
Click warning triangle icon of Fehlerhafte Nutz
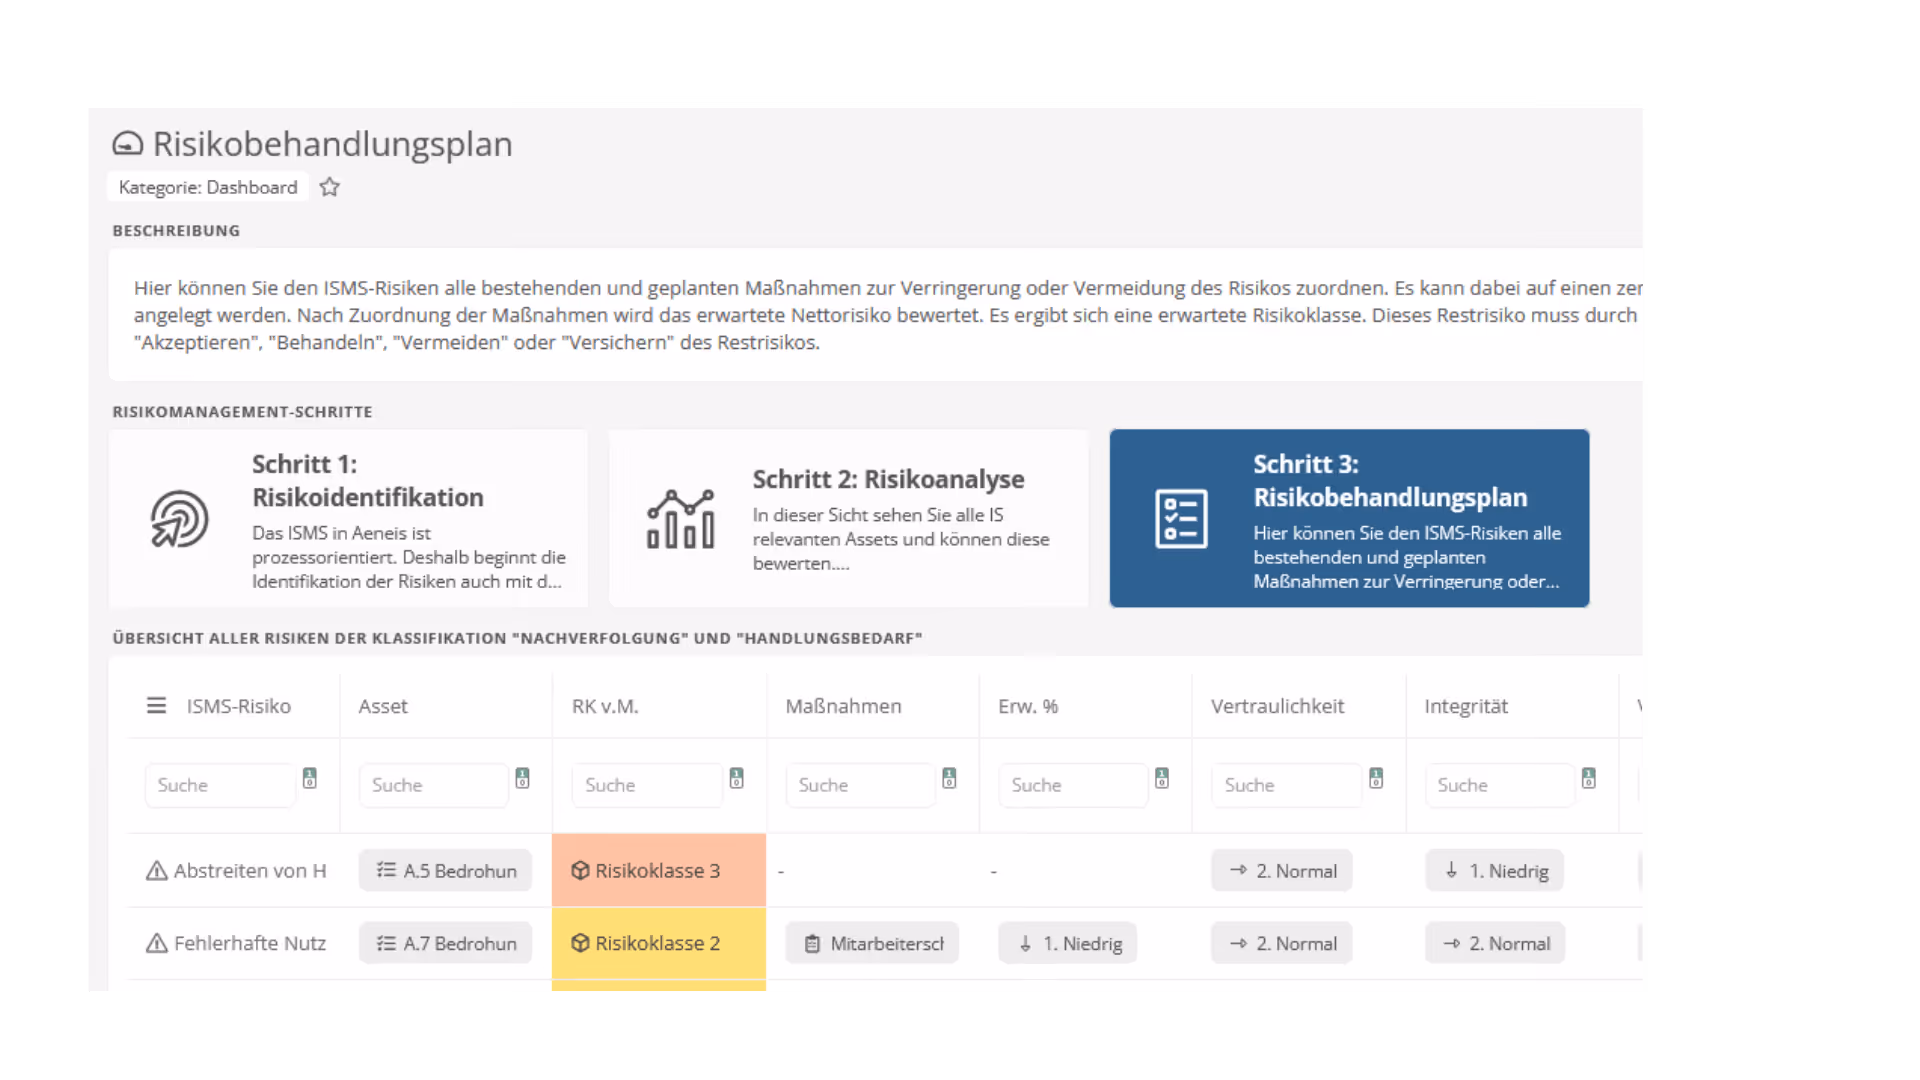157,943
